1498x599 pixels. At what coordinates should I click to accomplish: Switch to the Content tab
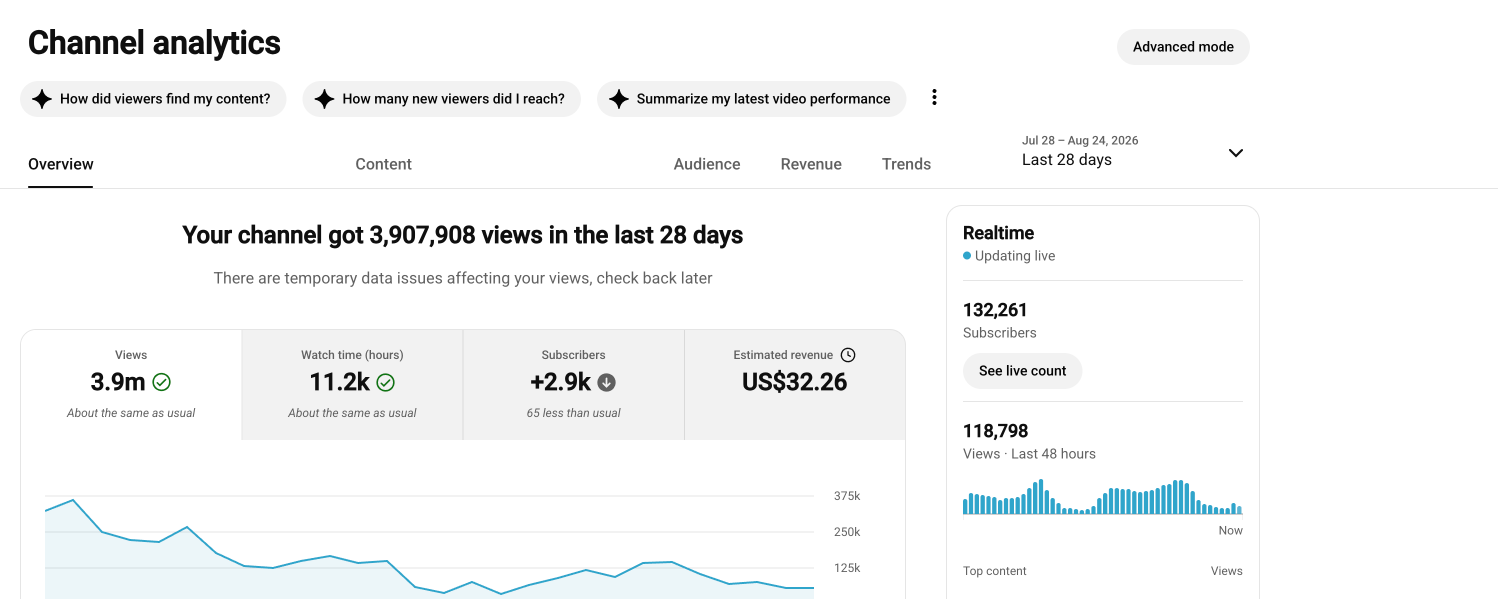[384, 164]
